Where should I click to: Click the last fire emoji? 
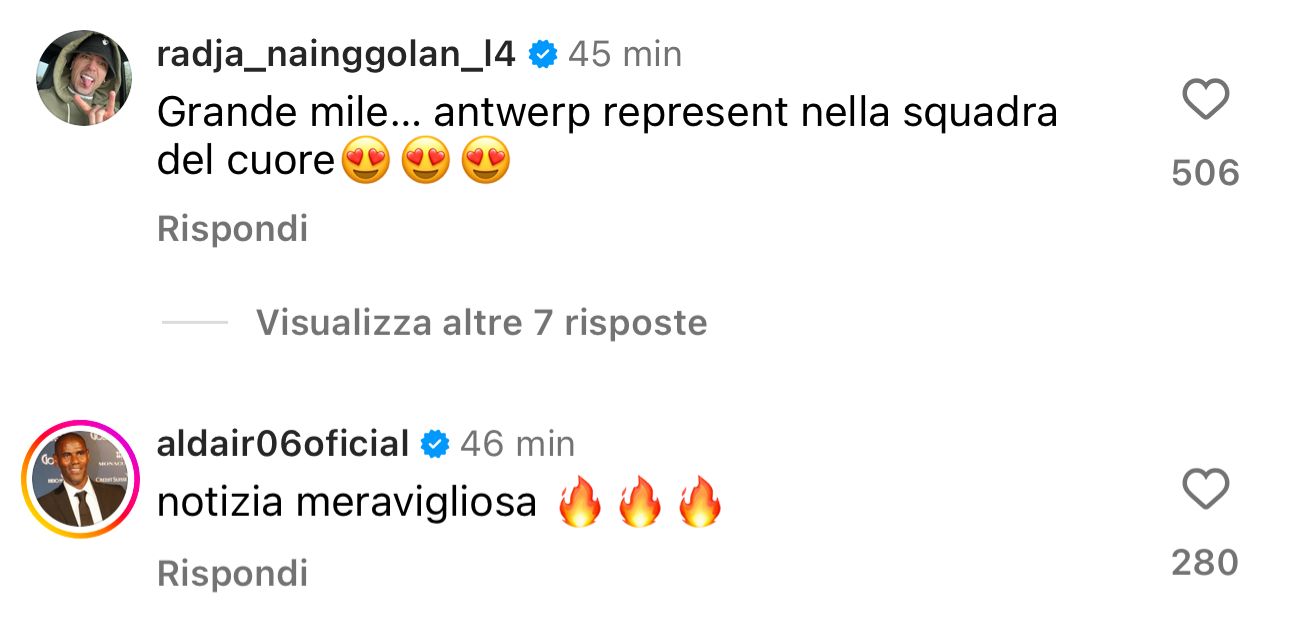700,503
